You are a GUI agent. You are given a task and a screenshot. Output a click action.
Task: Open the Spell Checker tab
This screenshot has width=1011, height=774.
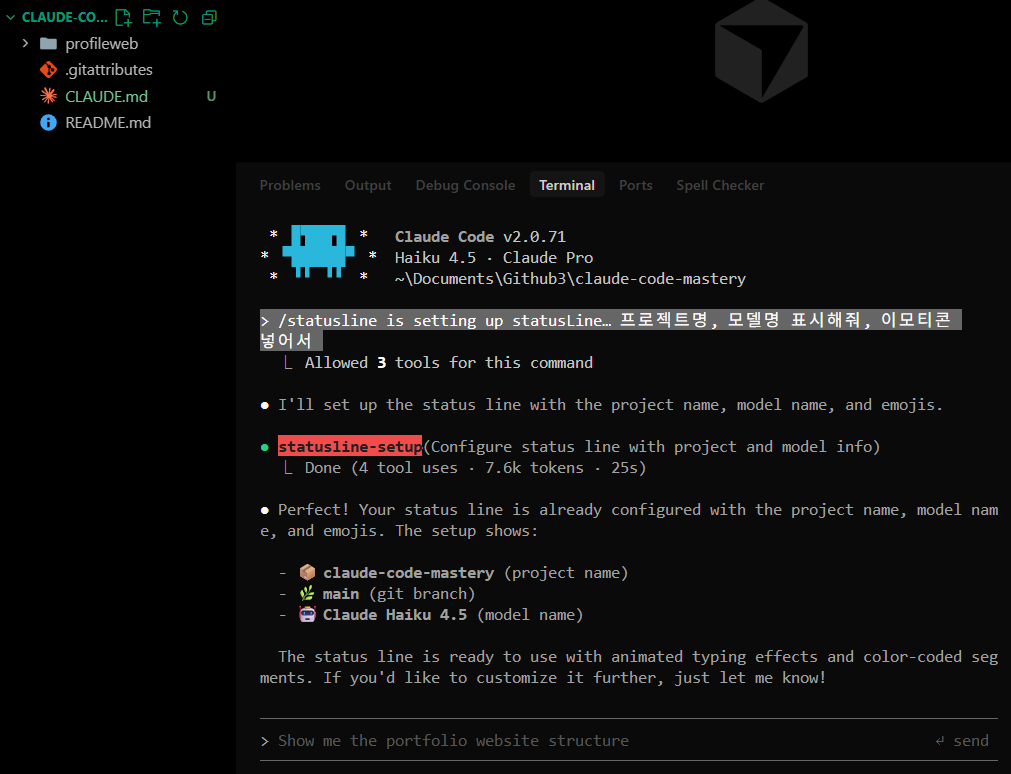(x=720, y=185)
